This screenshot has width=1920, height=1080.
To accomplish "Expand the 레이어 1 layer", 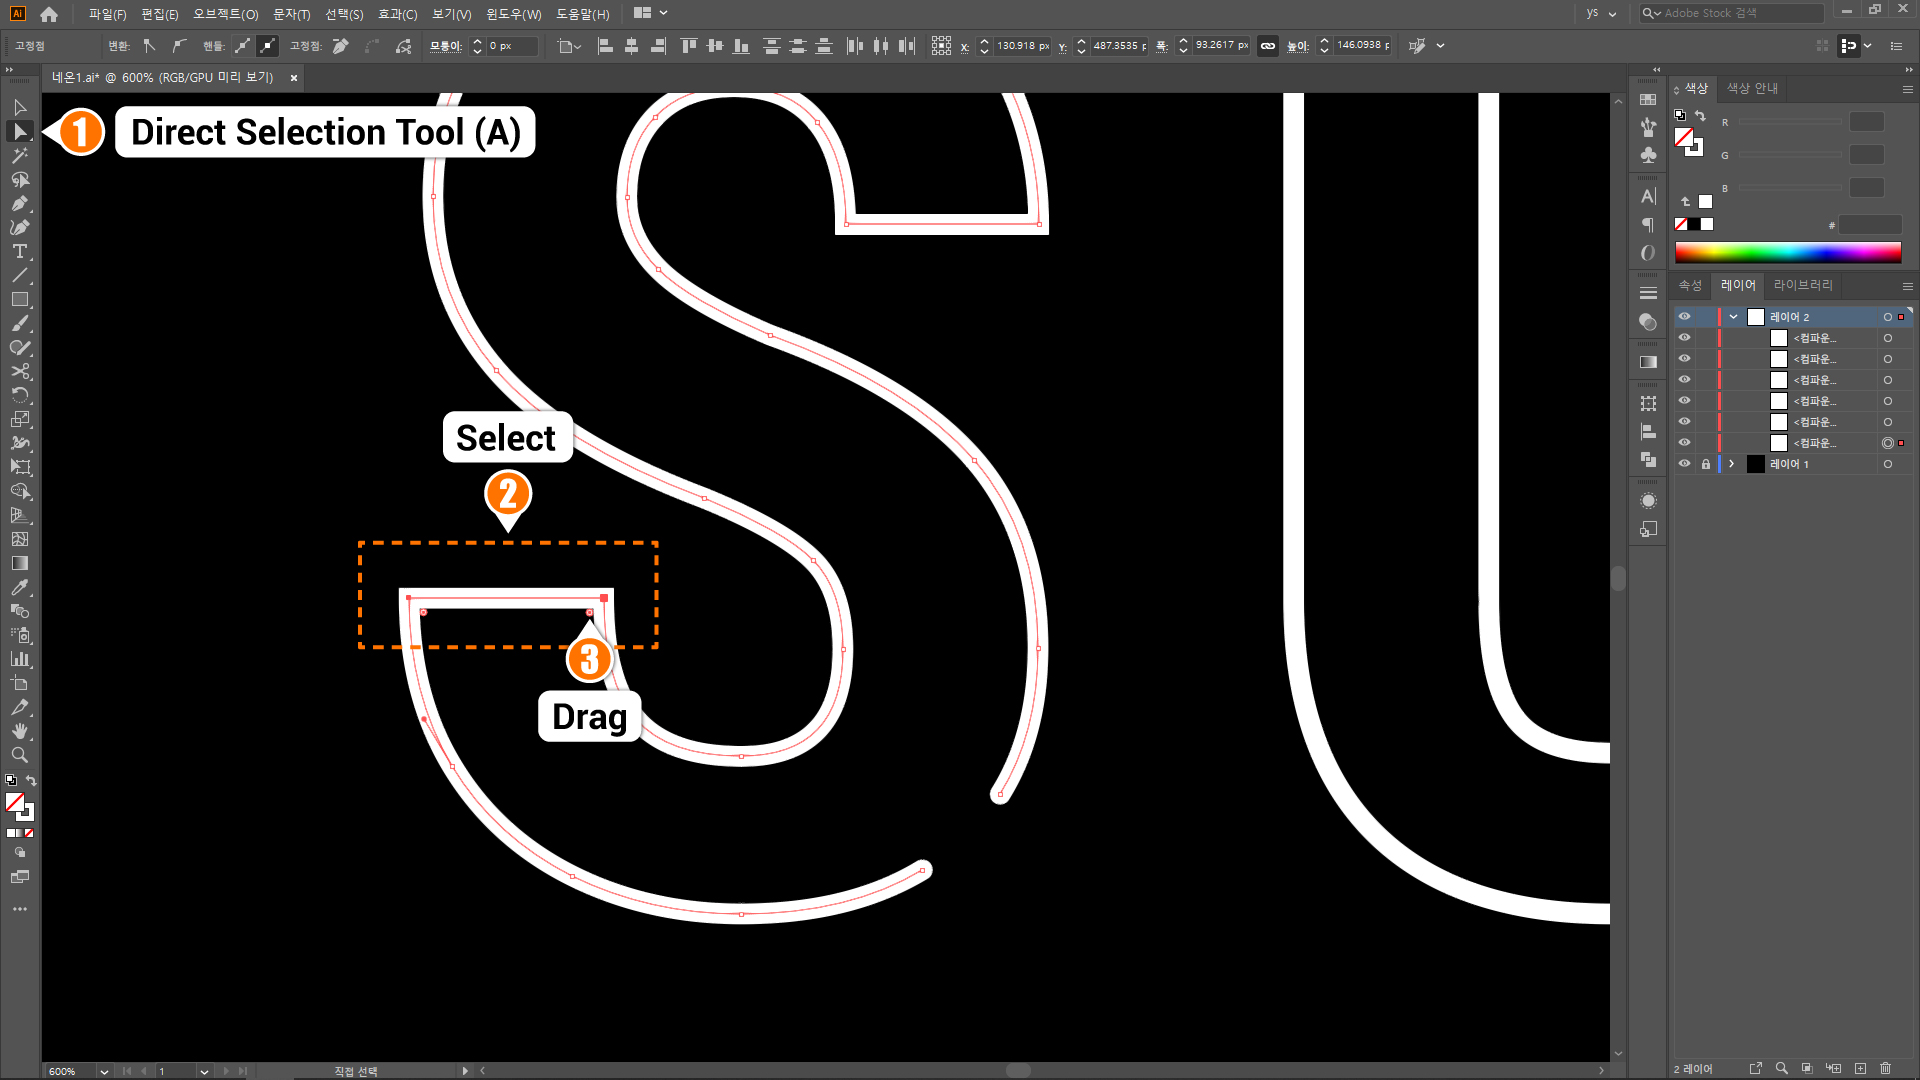I will (1732, 464).
